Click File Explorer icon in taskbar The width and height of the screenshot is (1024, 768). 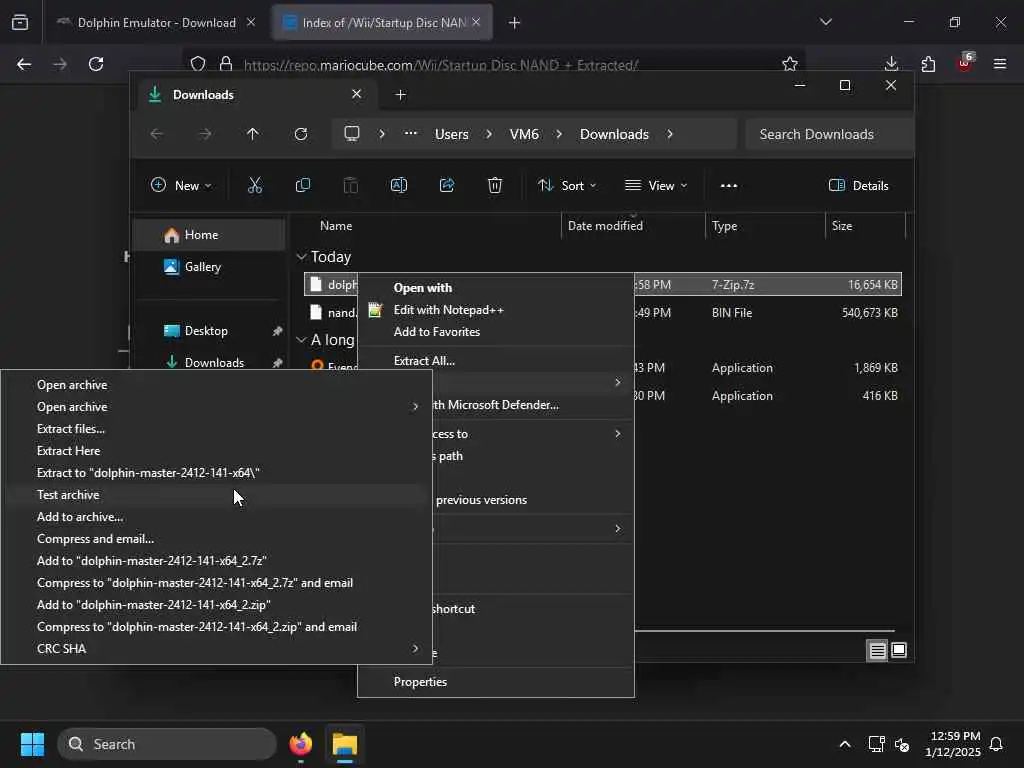coord(345,744)
